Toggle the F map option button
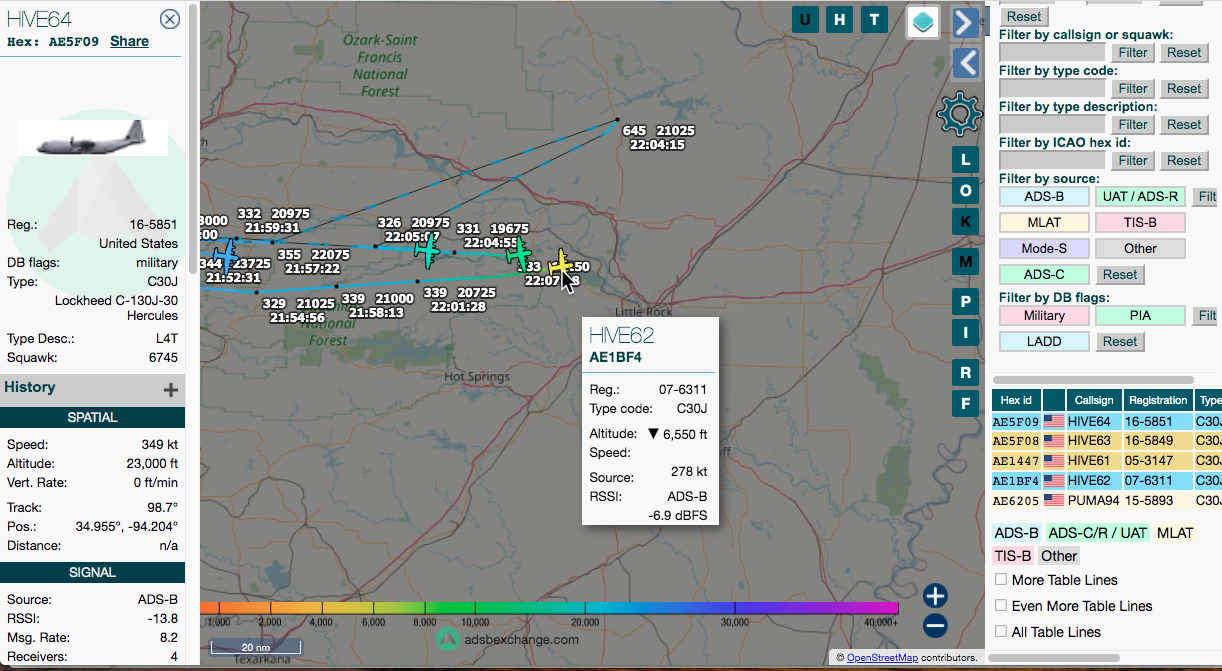Screen dimensions: 1222x671 coord(965,404)
